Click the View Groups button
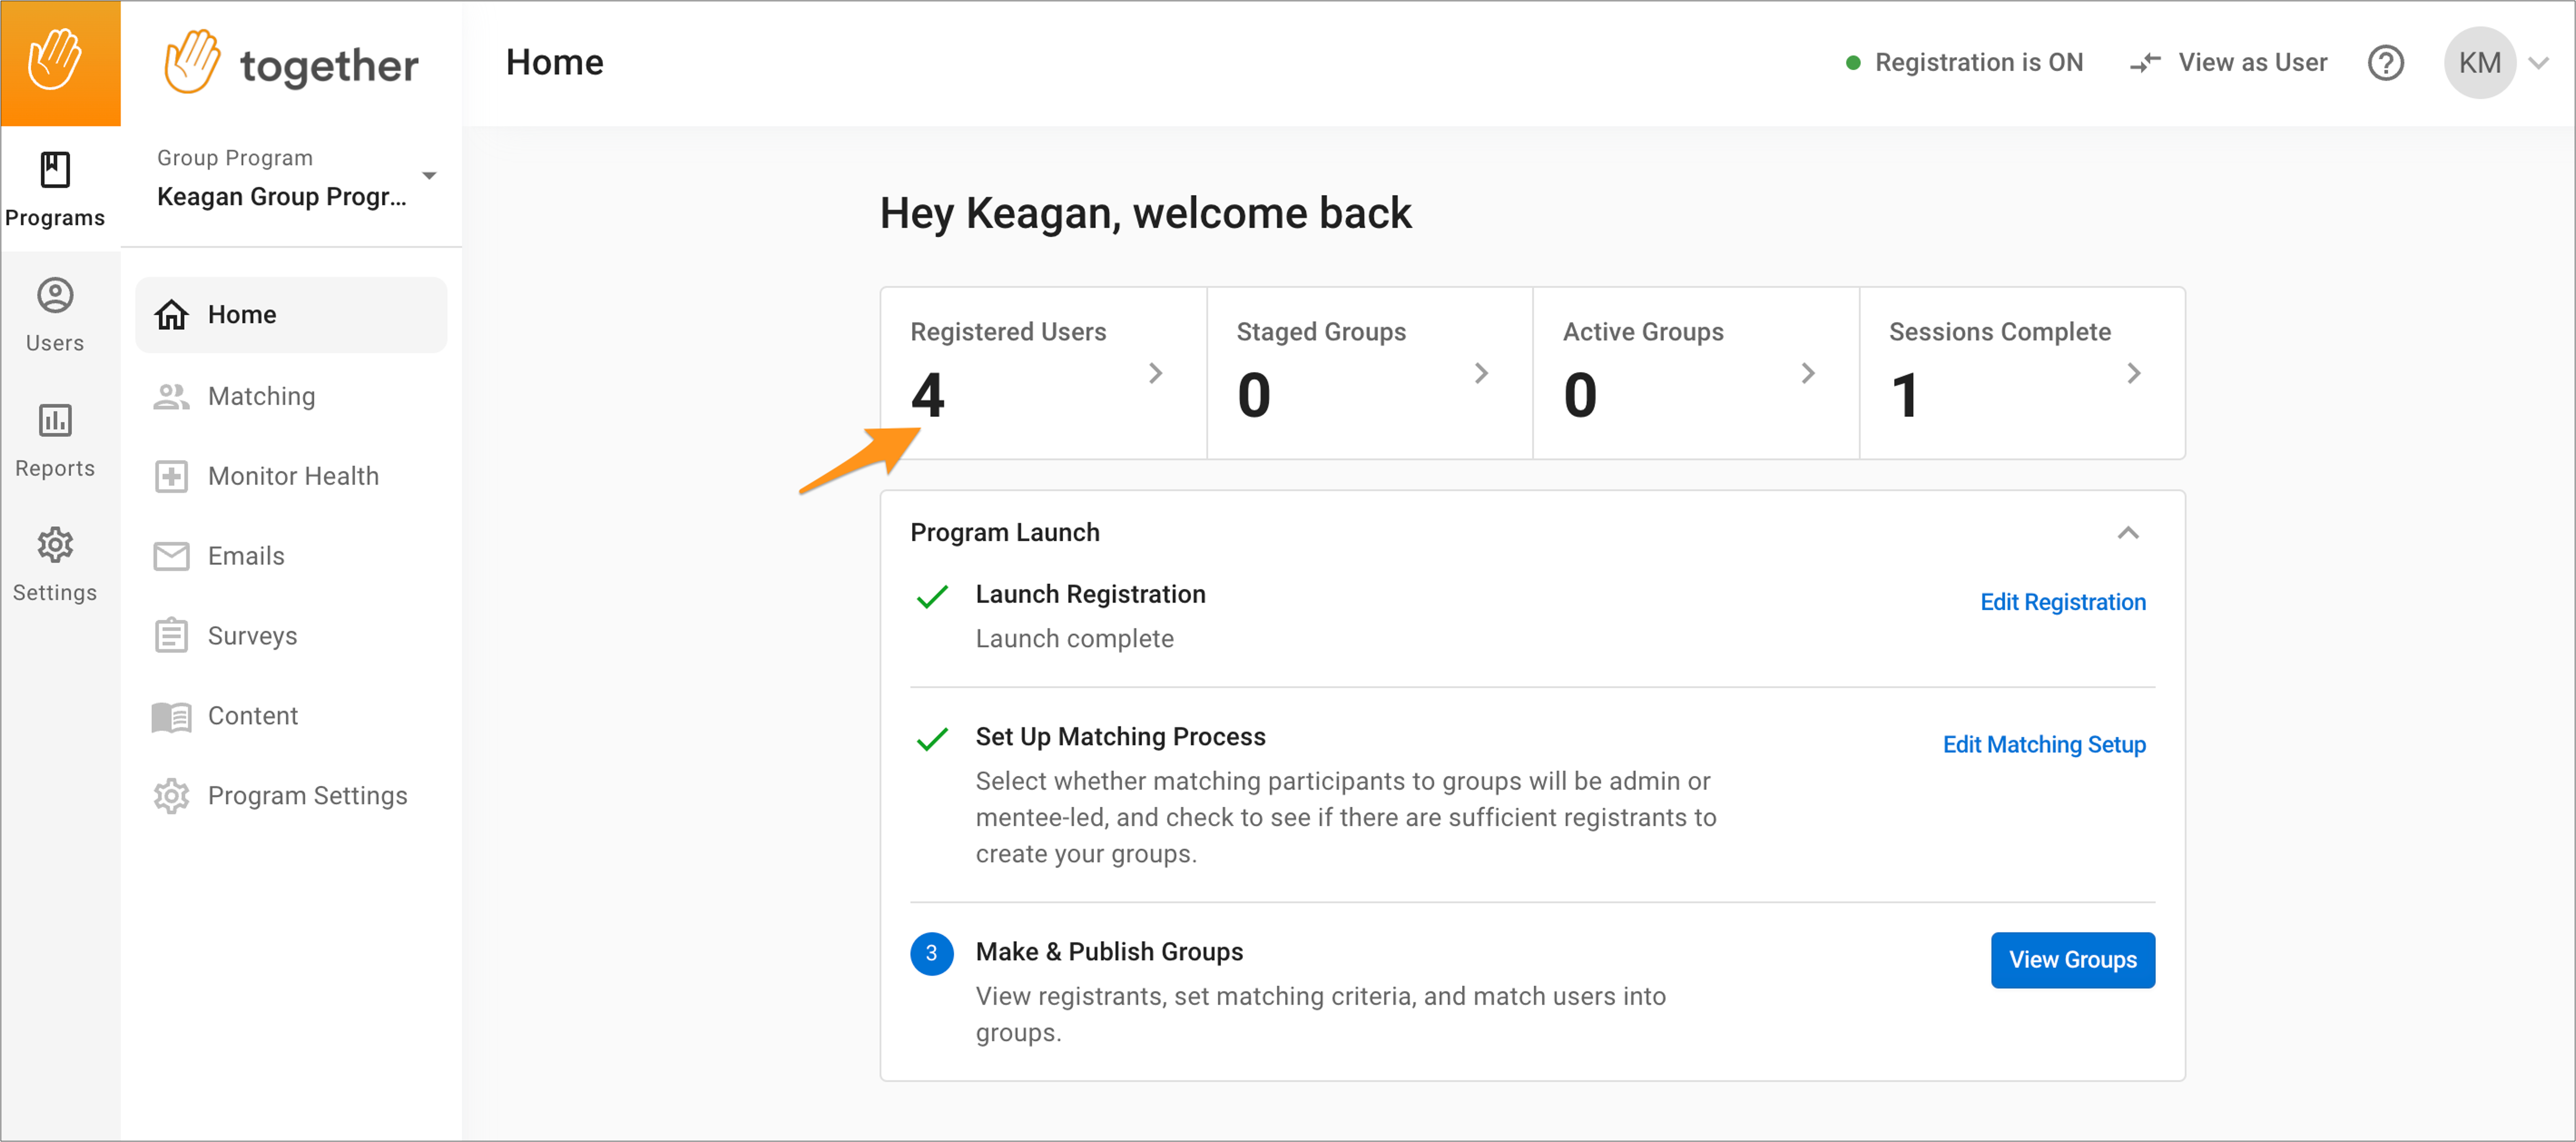This screenshot has width=2576, height=1142. coord(2072,960)
